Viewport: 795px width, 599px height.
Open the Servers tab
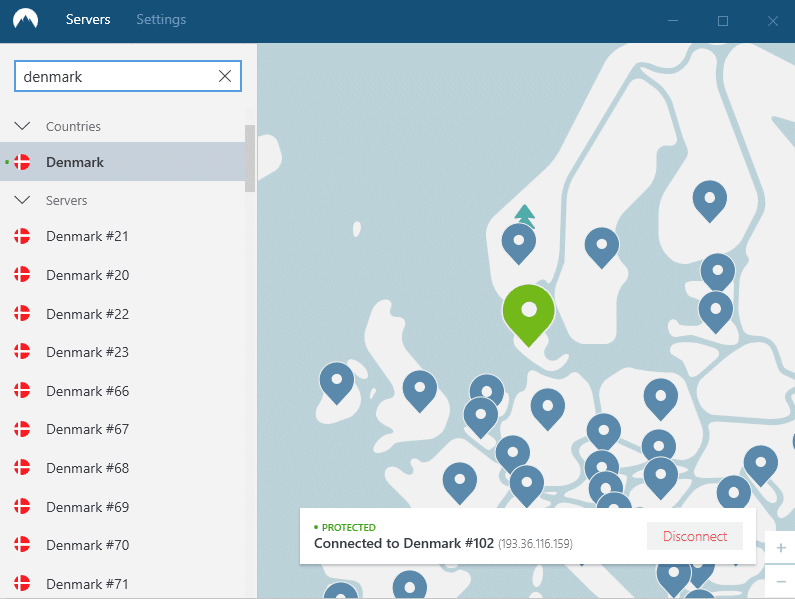[88, 19]
